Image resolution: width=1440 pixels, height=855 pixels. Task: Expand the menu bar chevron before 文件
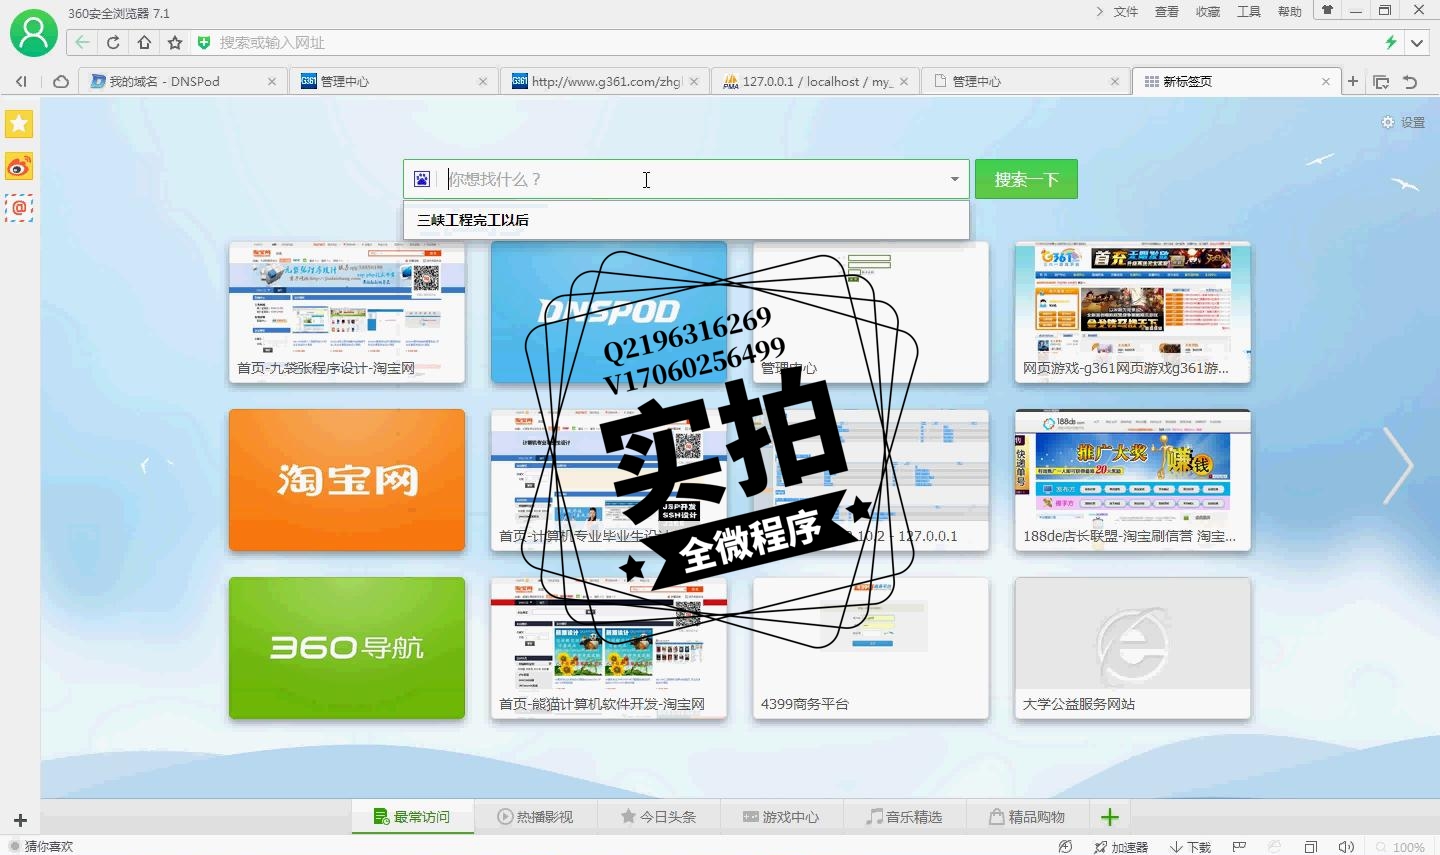1099,12
